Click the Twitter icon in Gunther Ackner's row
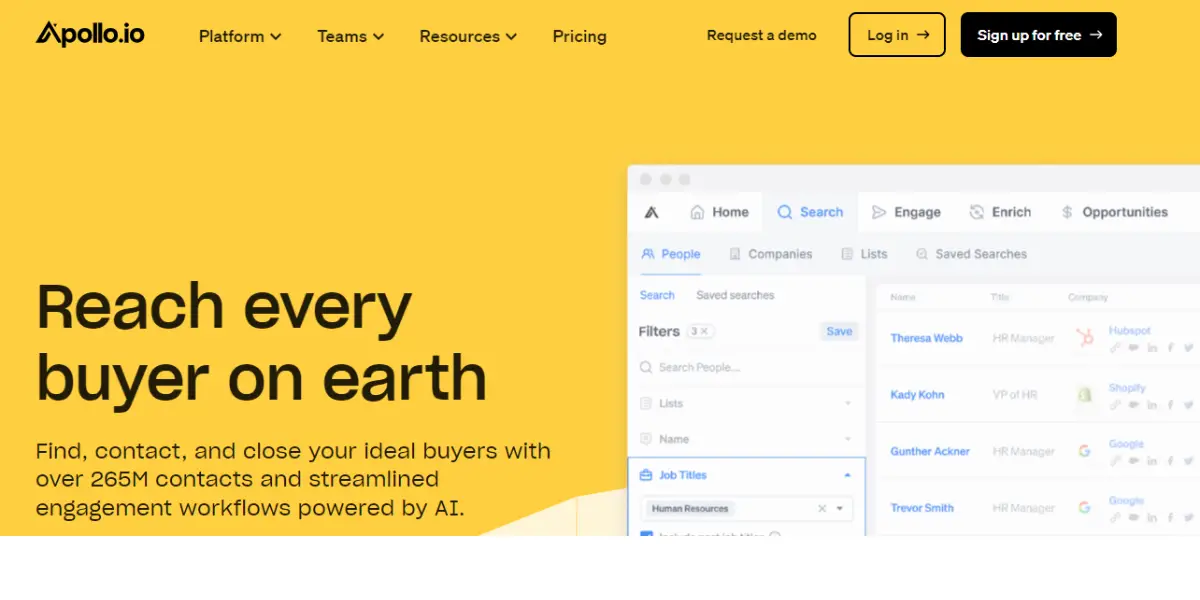This screenshot has height=600, width=1200. [1189, 461]
